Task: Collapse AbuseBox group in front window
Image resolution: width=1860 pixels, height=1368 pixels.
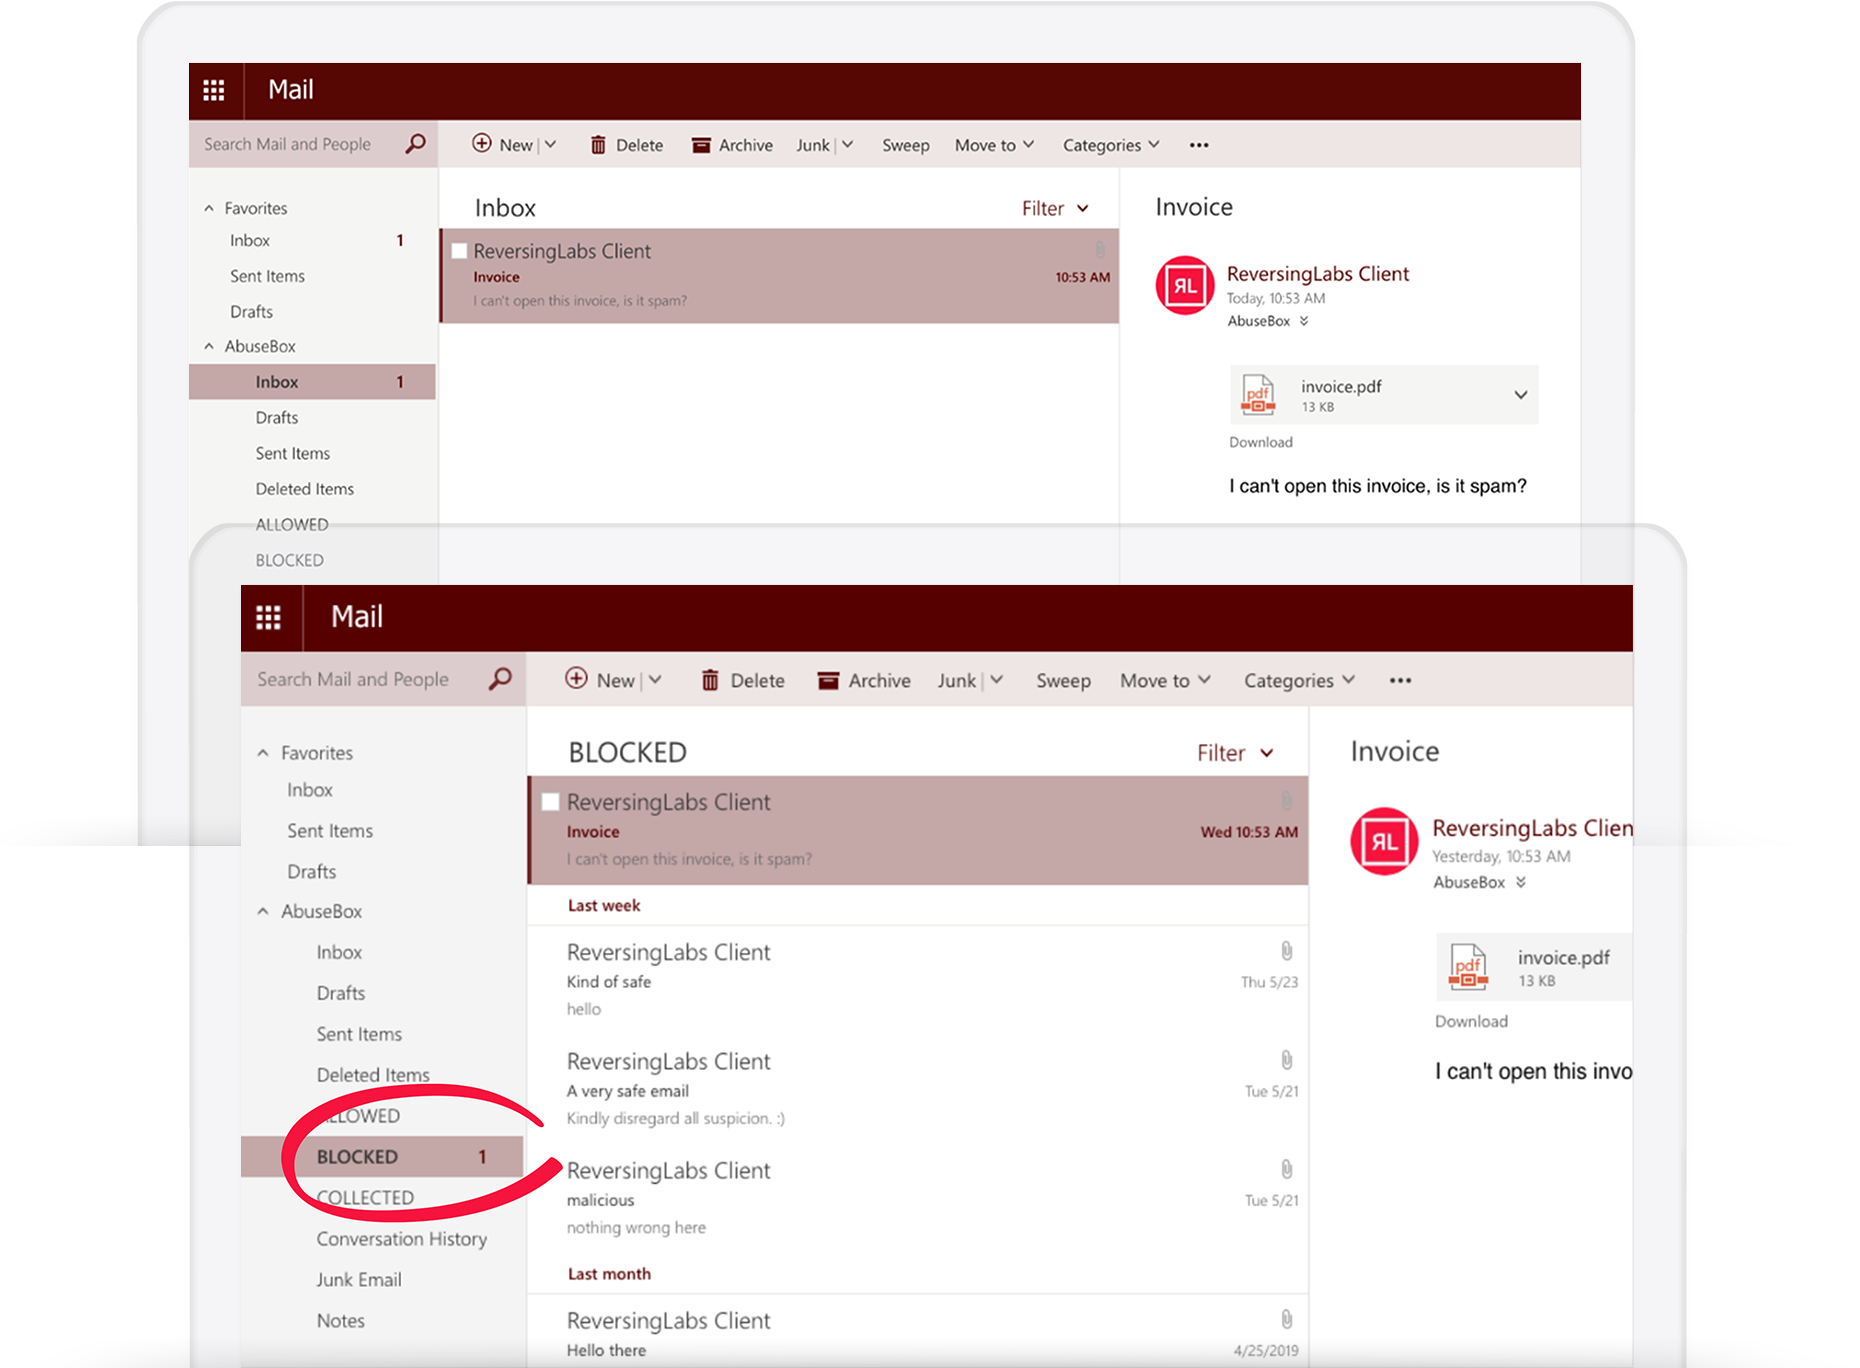Action: [263, 911]
